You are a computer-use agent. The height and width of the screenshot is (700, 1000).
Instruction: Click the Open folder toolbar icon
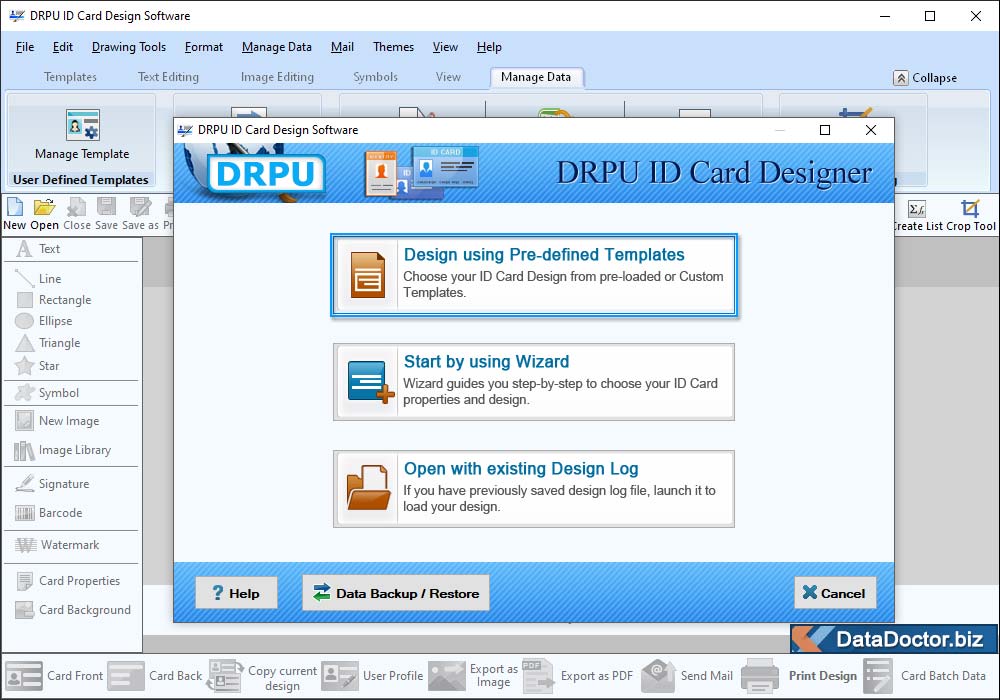click(x=45, y=214)
